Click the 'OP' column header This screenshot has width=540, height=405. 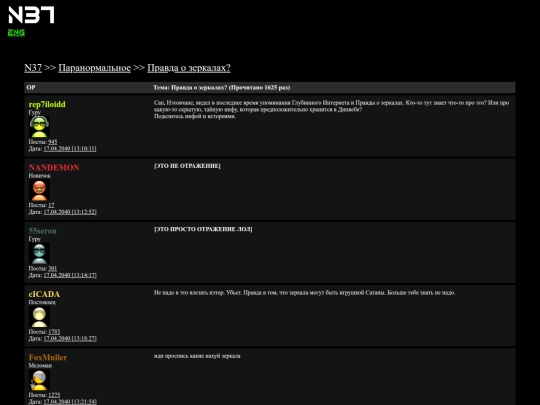pyautogui.click(x=31, y=87)
